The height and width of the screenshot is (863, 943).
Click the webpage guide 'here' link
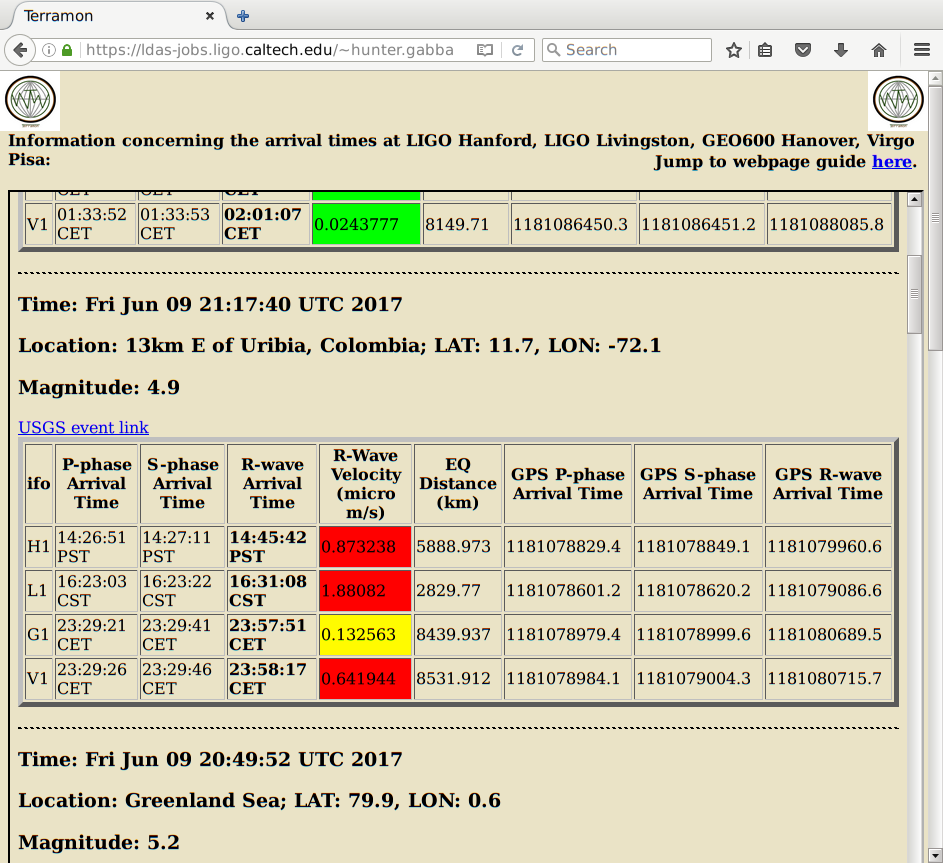(x=891, y=161)
